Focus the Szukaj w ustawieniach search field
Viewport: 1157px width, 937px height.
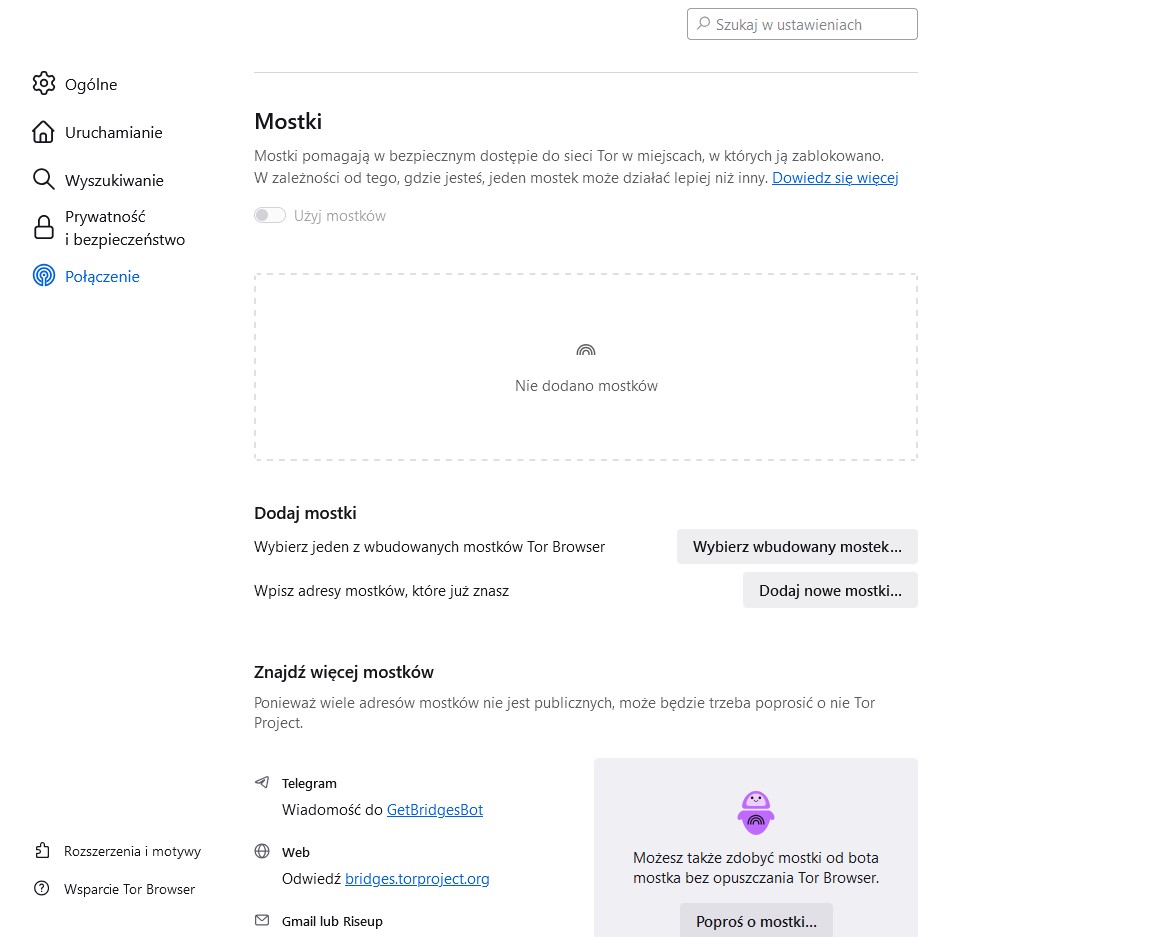click(810, 25)
